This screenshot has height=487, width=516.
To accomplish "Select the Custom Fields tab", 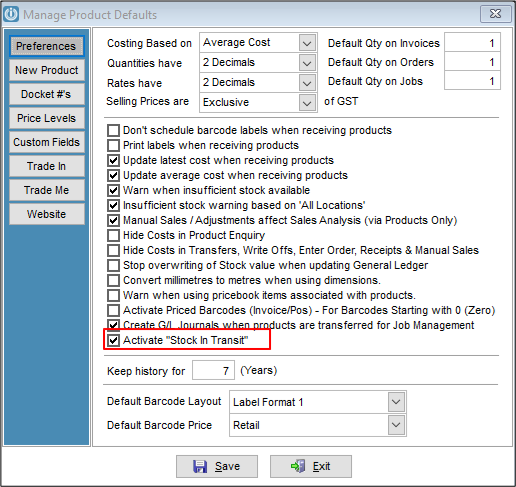I will [x=47, y=142].
